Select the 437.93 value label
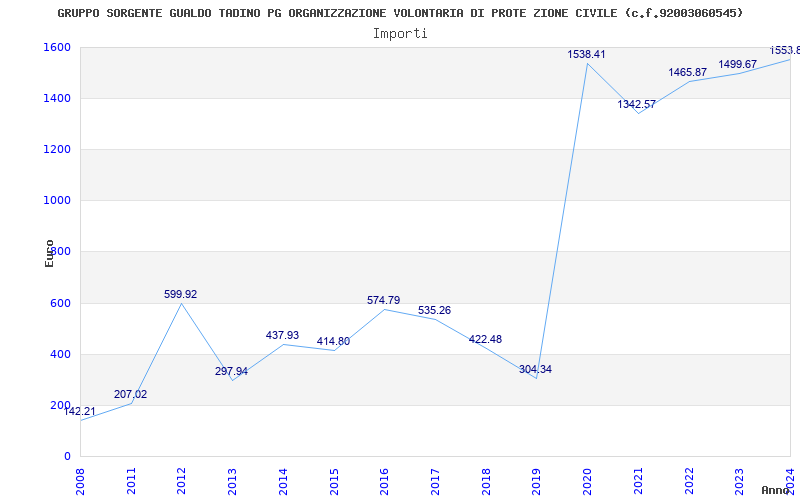800x500 pixels. tap(282, 336)
